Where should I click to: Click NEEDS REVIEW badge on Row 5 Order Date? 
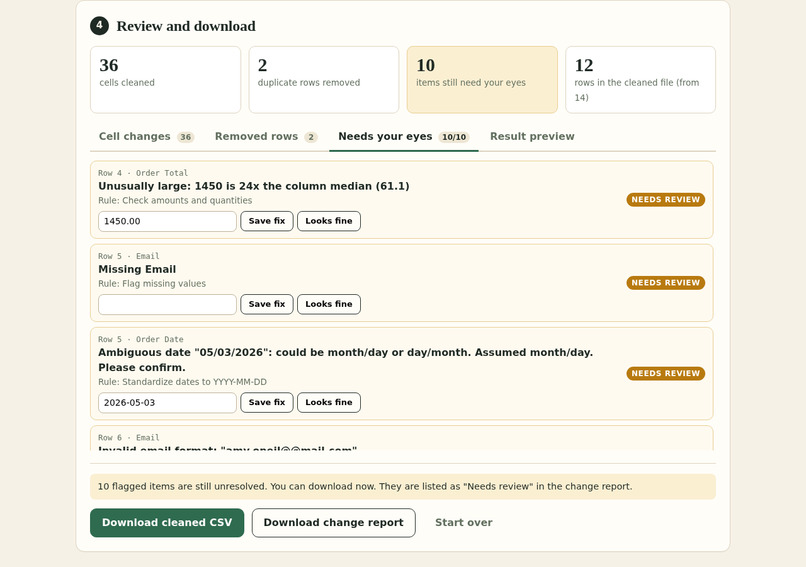click(666, 373)
